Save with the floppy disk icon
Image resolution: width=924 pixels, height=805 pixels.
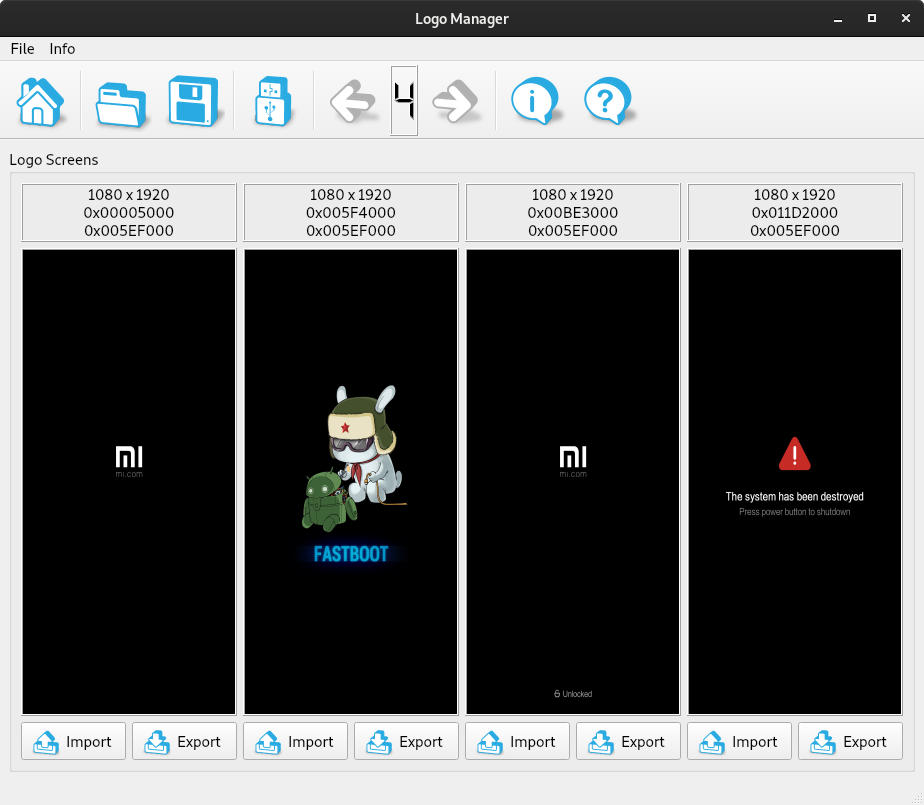(x=194, y=101)
